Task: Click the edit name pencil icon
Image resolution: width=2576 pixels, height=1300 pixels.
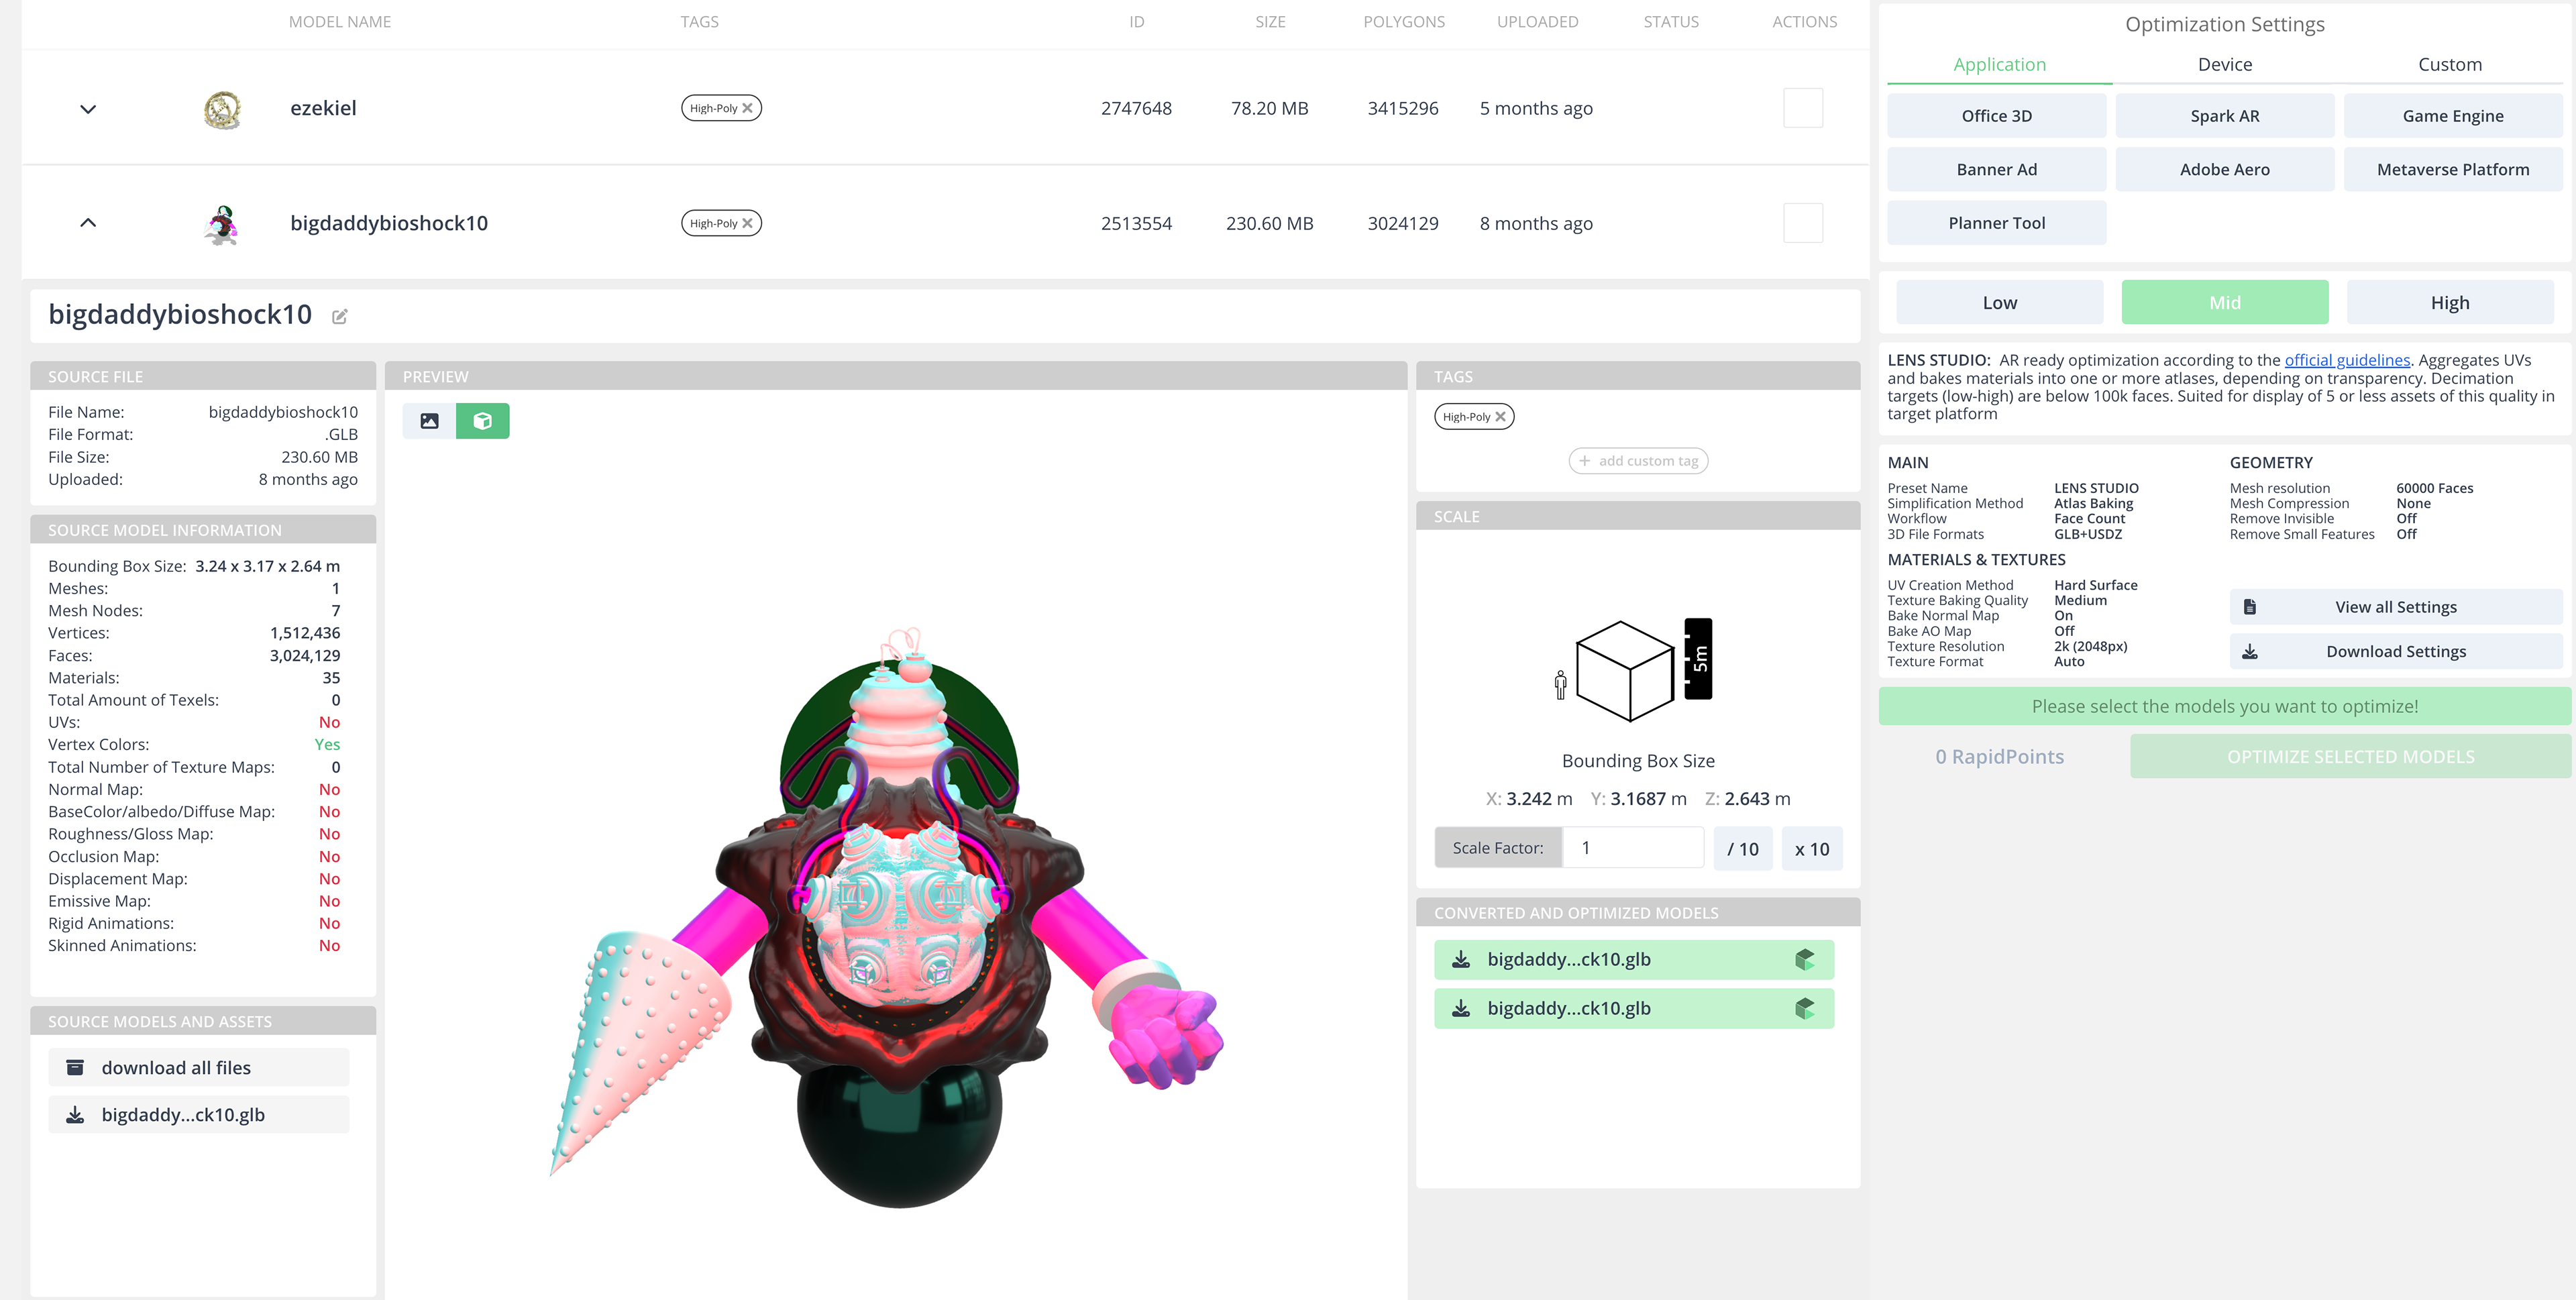Action: 340,317
